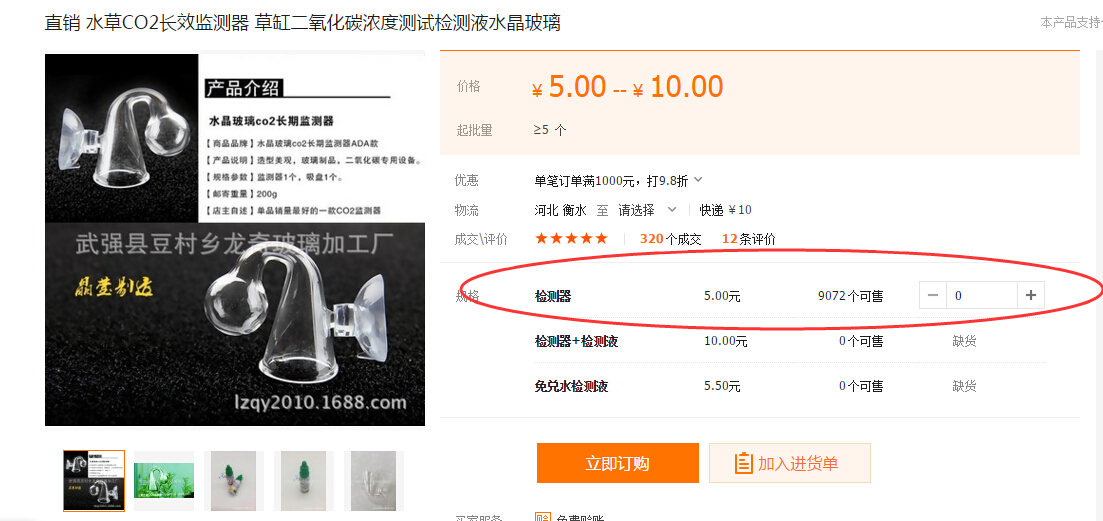
Task: Click the clipboard icon in 加入进货单 button
Action: pos(743,463)
